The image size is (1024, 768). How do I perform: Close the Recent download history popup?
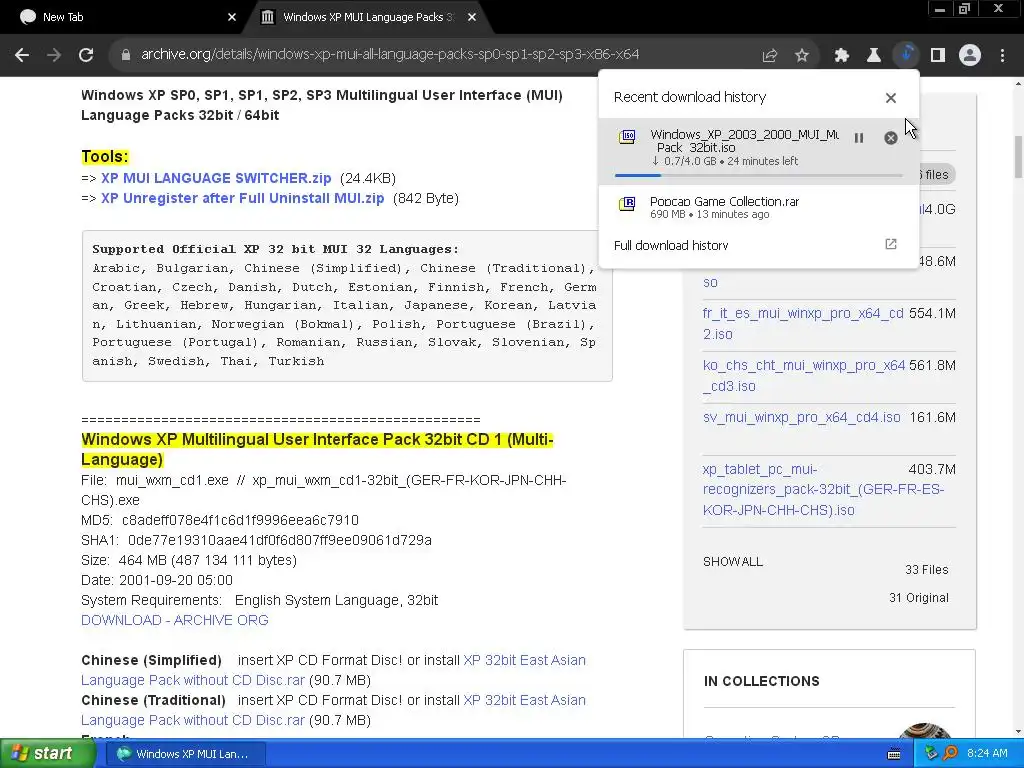point(891,98)
